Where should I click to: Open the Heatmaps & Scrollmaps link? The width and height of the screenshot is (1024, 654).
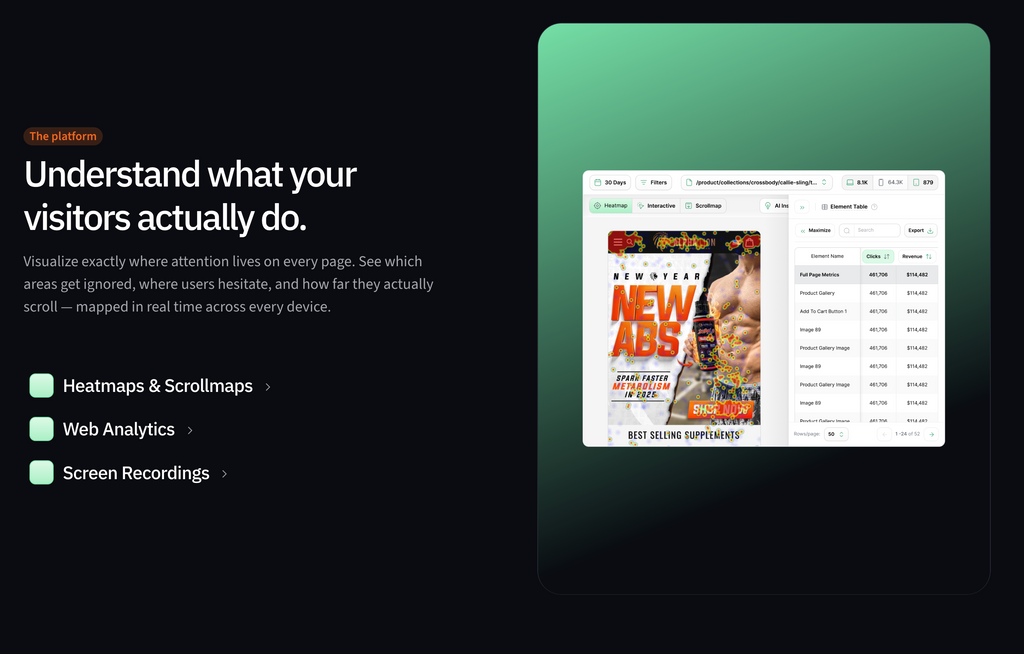tap(150, 386)
